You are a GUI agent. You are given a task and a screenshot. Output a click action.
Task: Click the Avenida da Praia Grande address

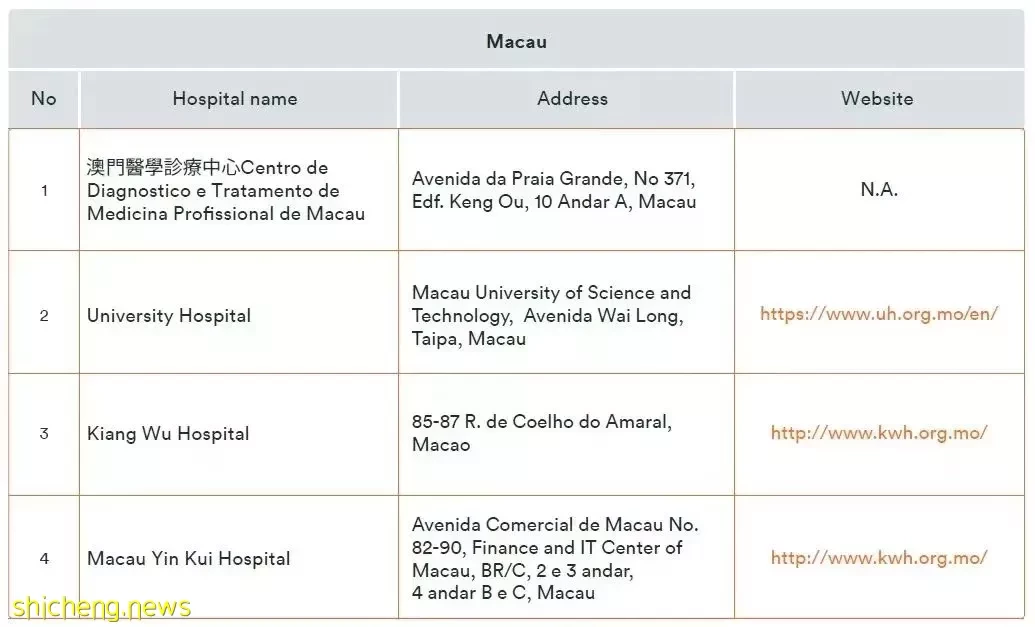pyautogui.click(x=554, y=190)
